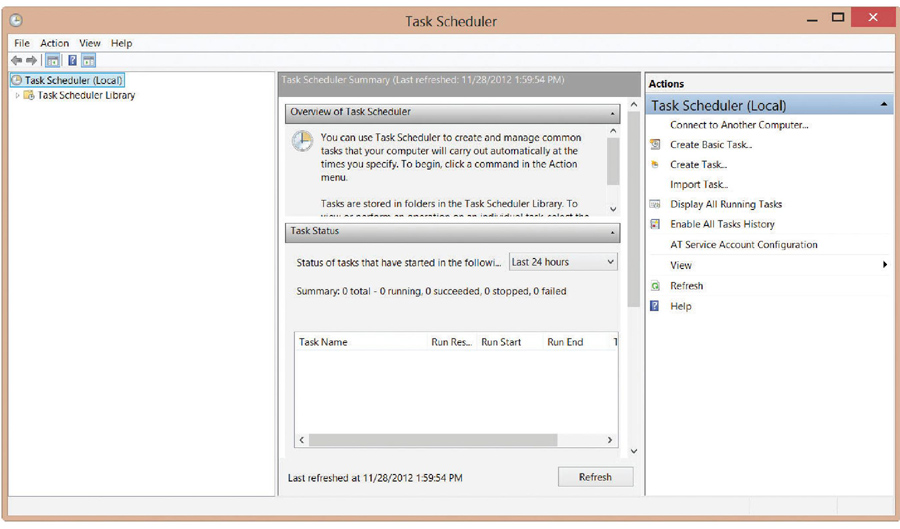Collapse the Task Status section

coord(612,232)
